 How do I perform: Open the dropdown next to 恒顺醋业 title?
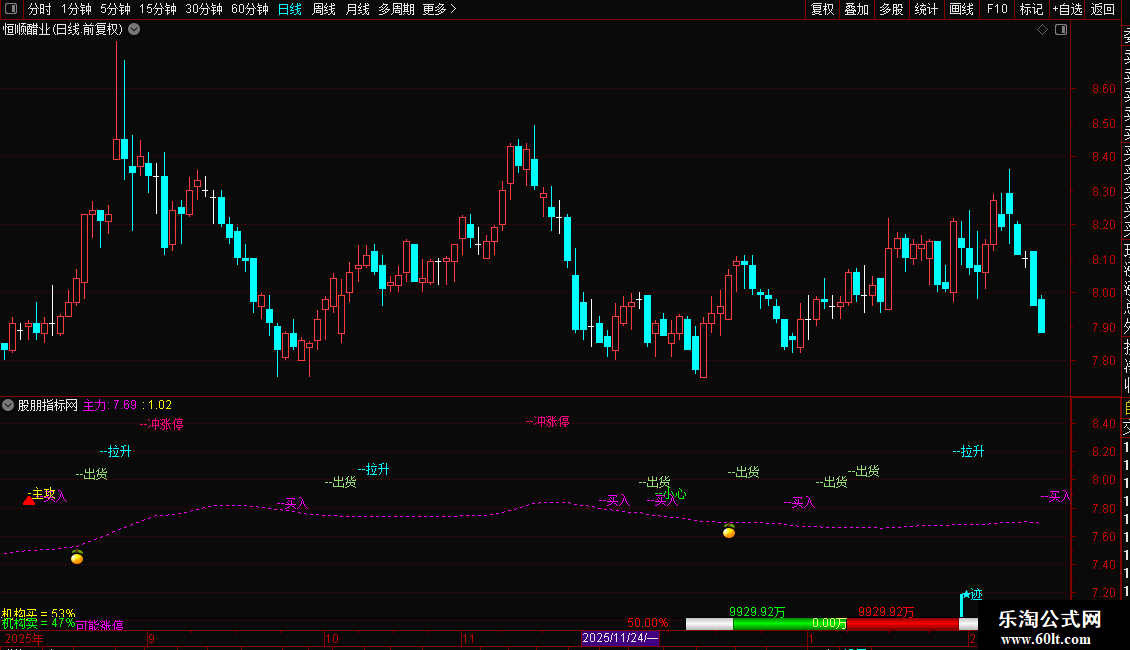click(x=134, y=30)
